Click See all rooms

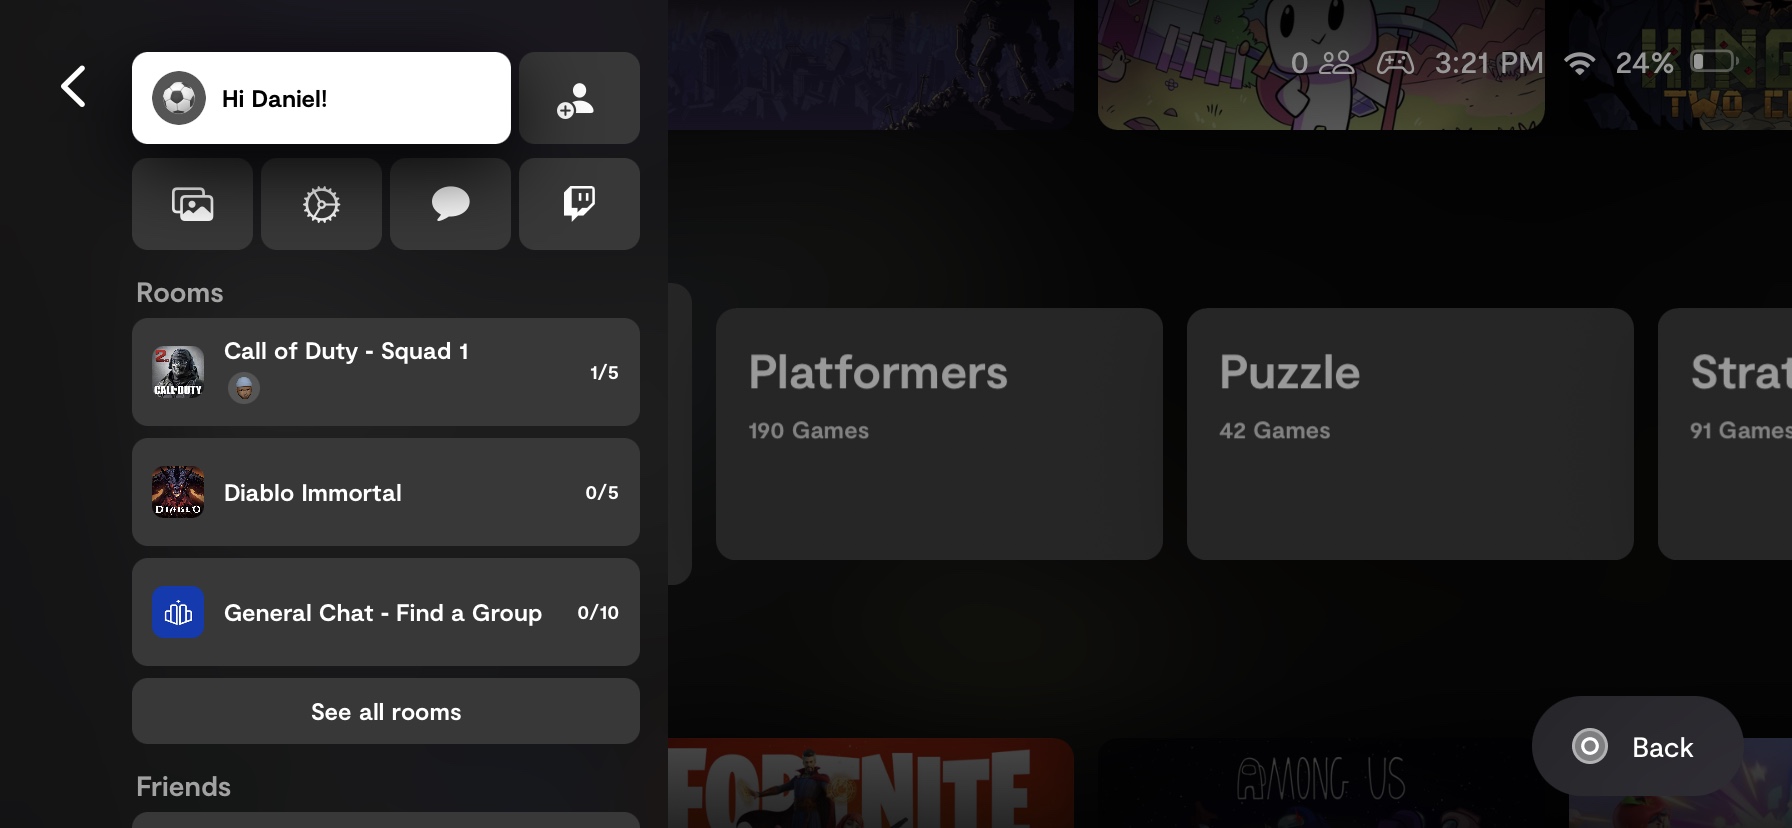tap(386, 711)
